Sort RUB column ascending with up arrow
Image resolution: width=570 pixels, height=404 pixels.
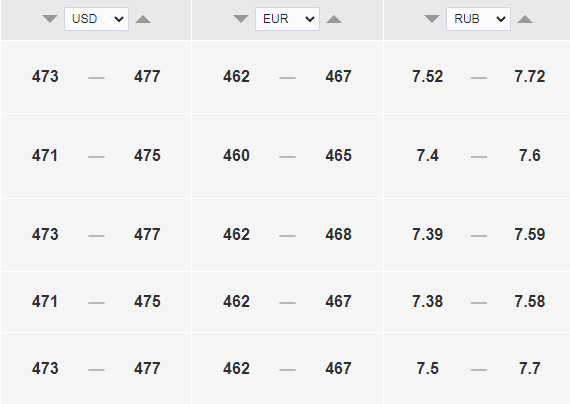[525, 19]
